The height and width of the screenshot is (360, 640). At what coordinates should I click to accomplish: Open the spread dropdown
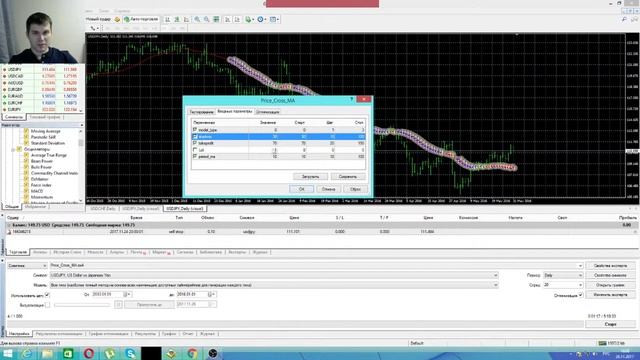point(580,285)
